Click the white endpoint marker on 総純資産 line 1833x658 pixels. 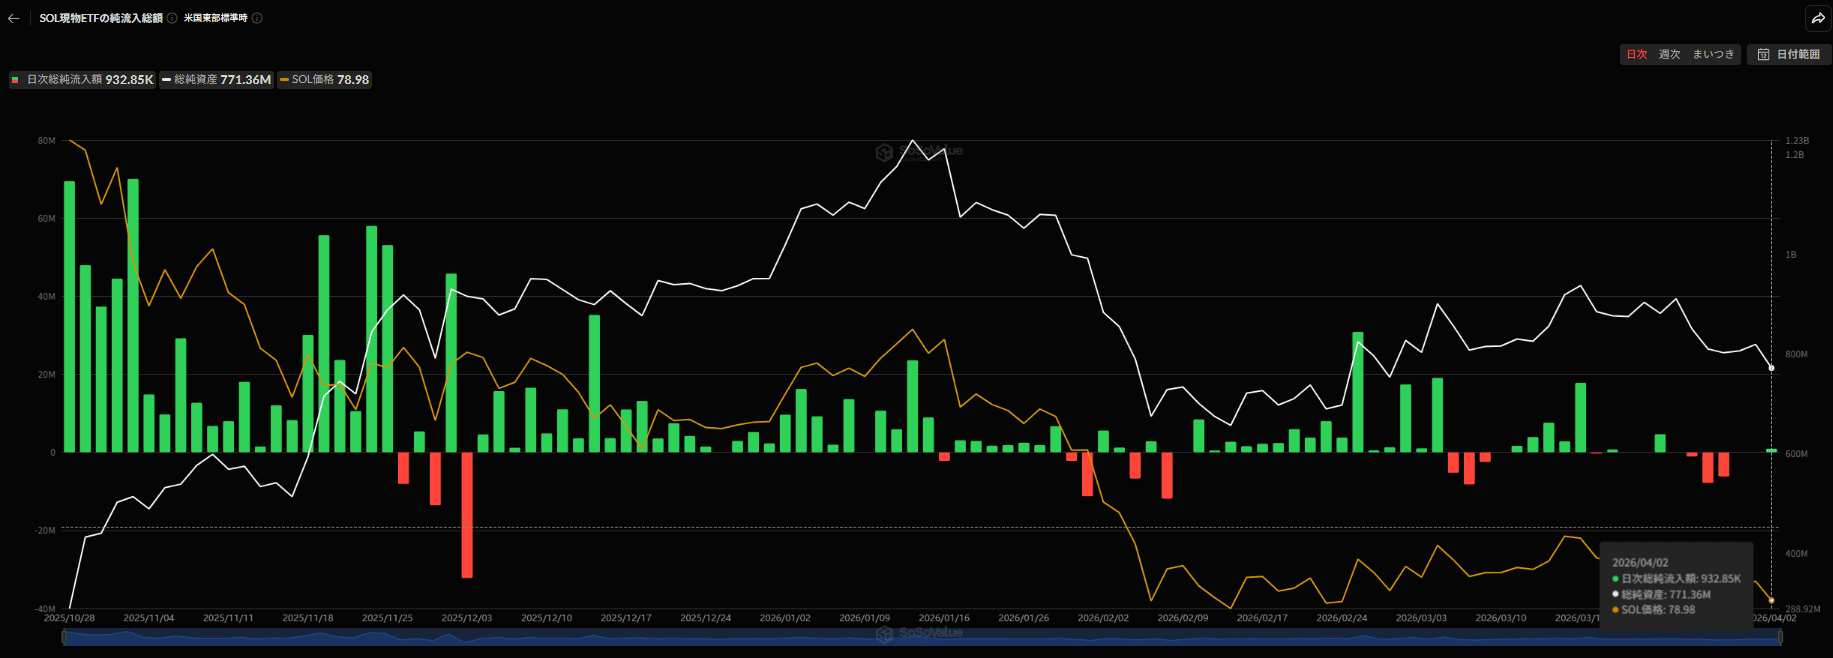click(x=1771, y=368)
